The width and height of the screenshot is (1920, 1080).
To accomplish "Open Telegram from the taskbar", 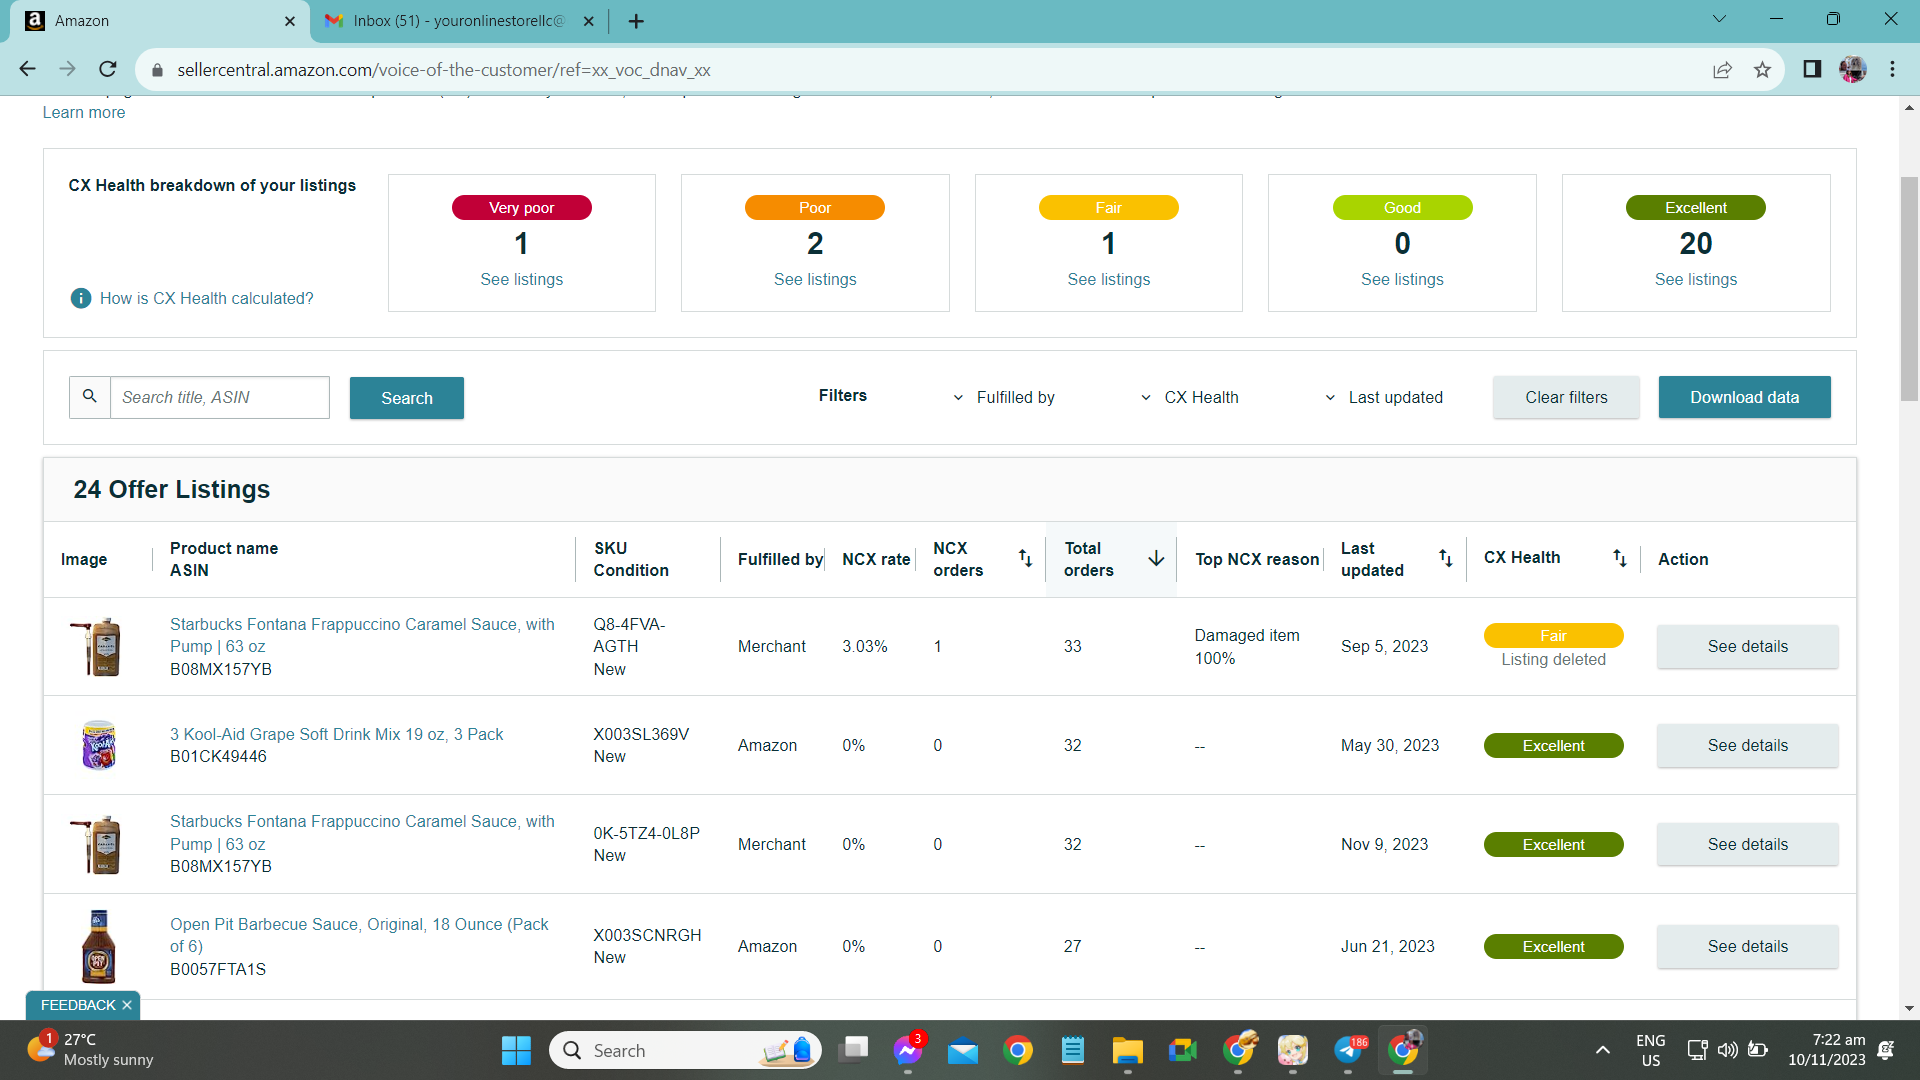I will (1348, 1050).
